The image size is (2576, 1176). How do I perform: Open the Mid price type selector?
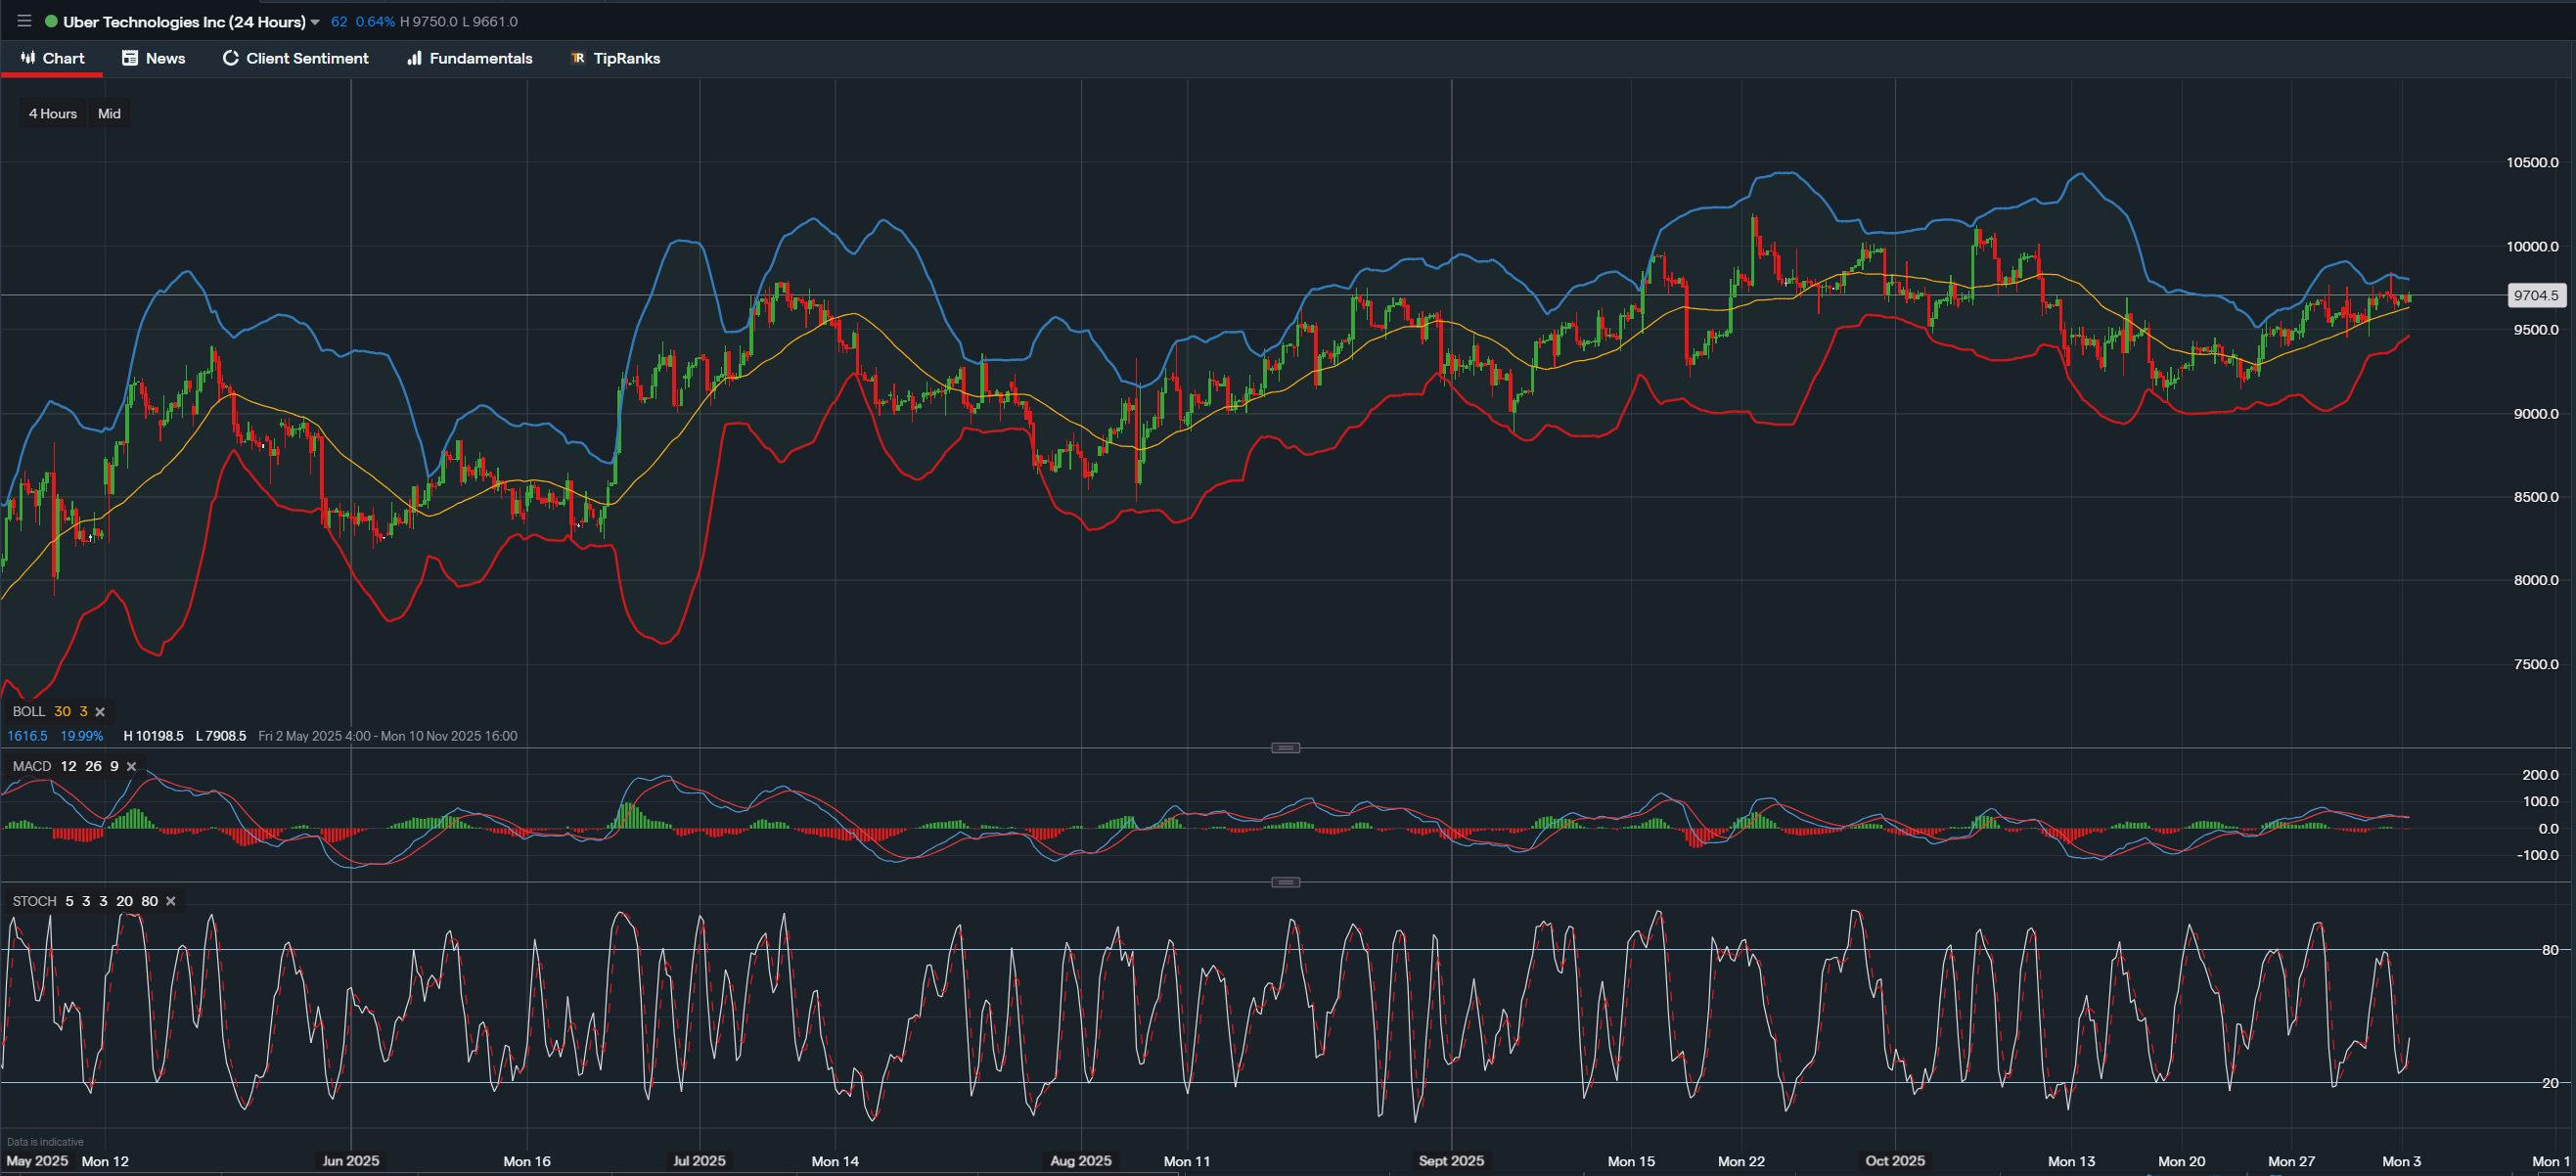pos(109,113)
